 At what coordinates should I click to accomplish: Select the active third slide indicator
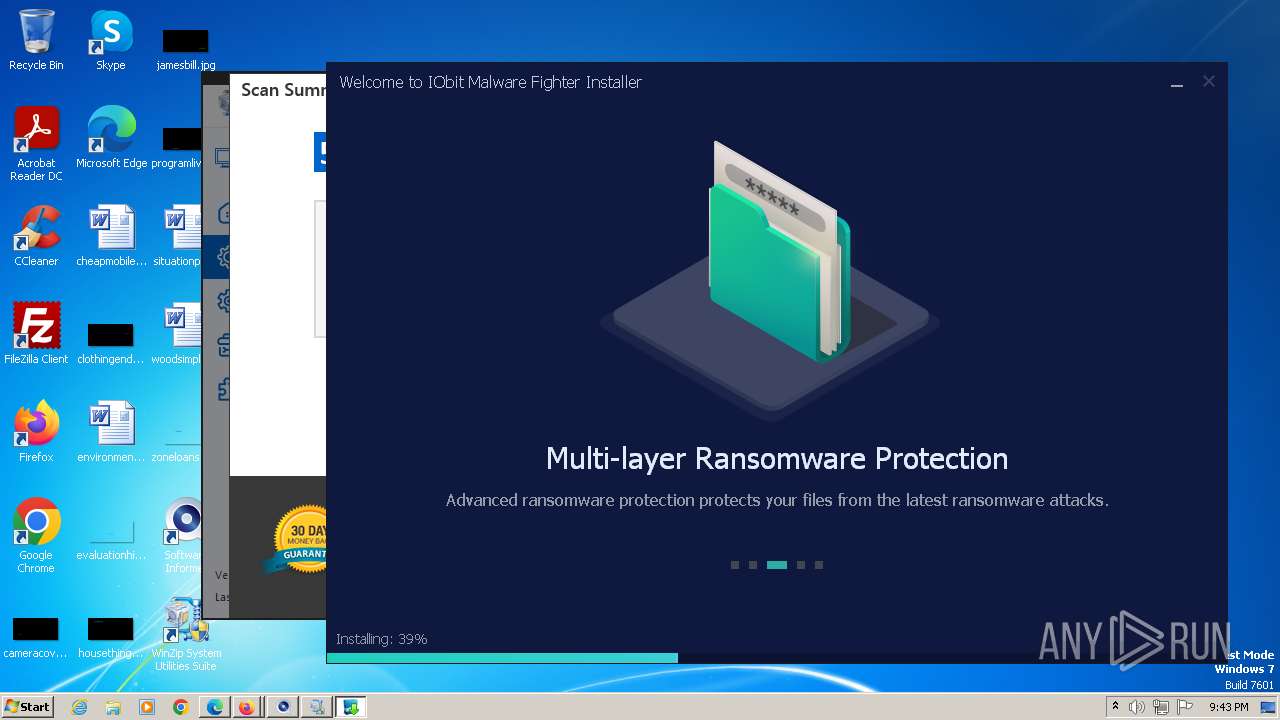777,565
